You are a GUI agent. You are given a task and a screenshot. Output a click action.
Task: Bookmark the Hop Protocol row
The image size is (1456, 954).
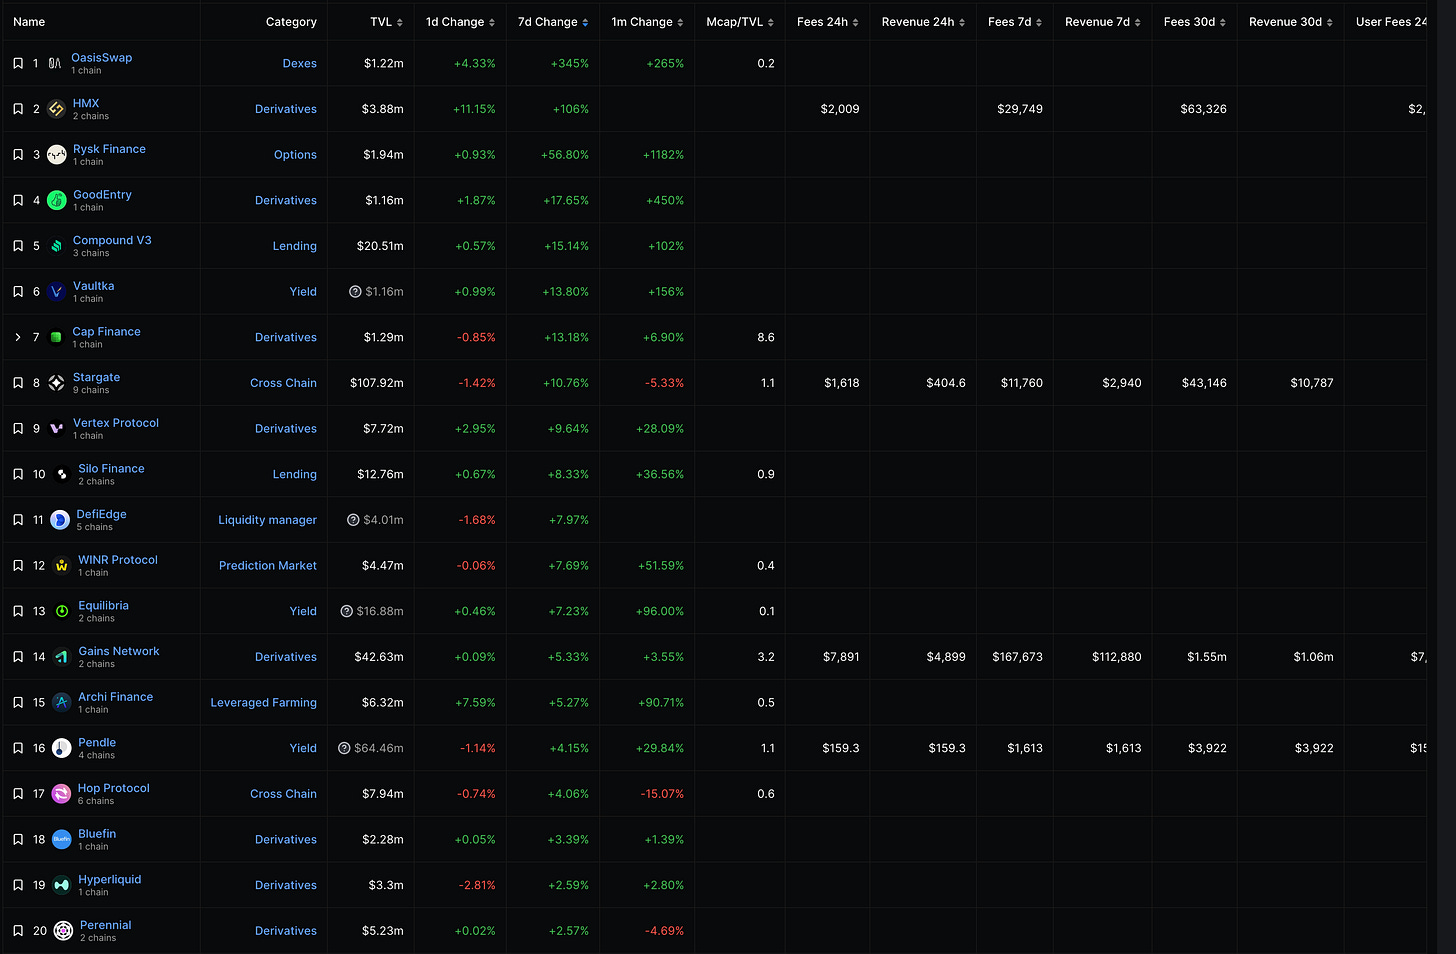pyautogui.click(x=18, y=794)
